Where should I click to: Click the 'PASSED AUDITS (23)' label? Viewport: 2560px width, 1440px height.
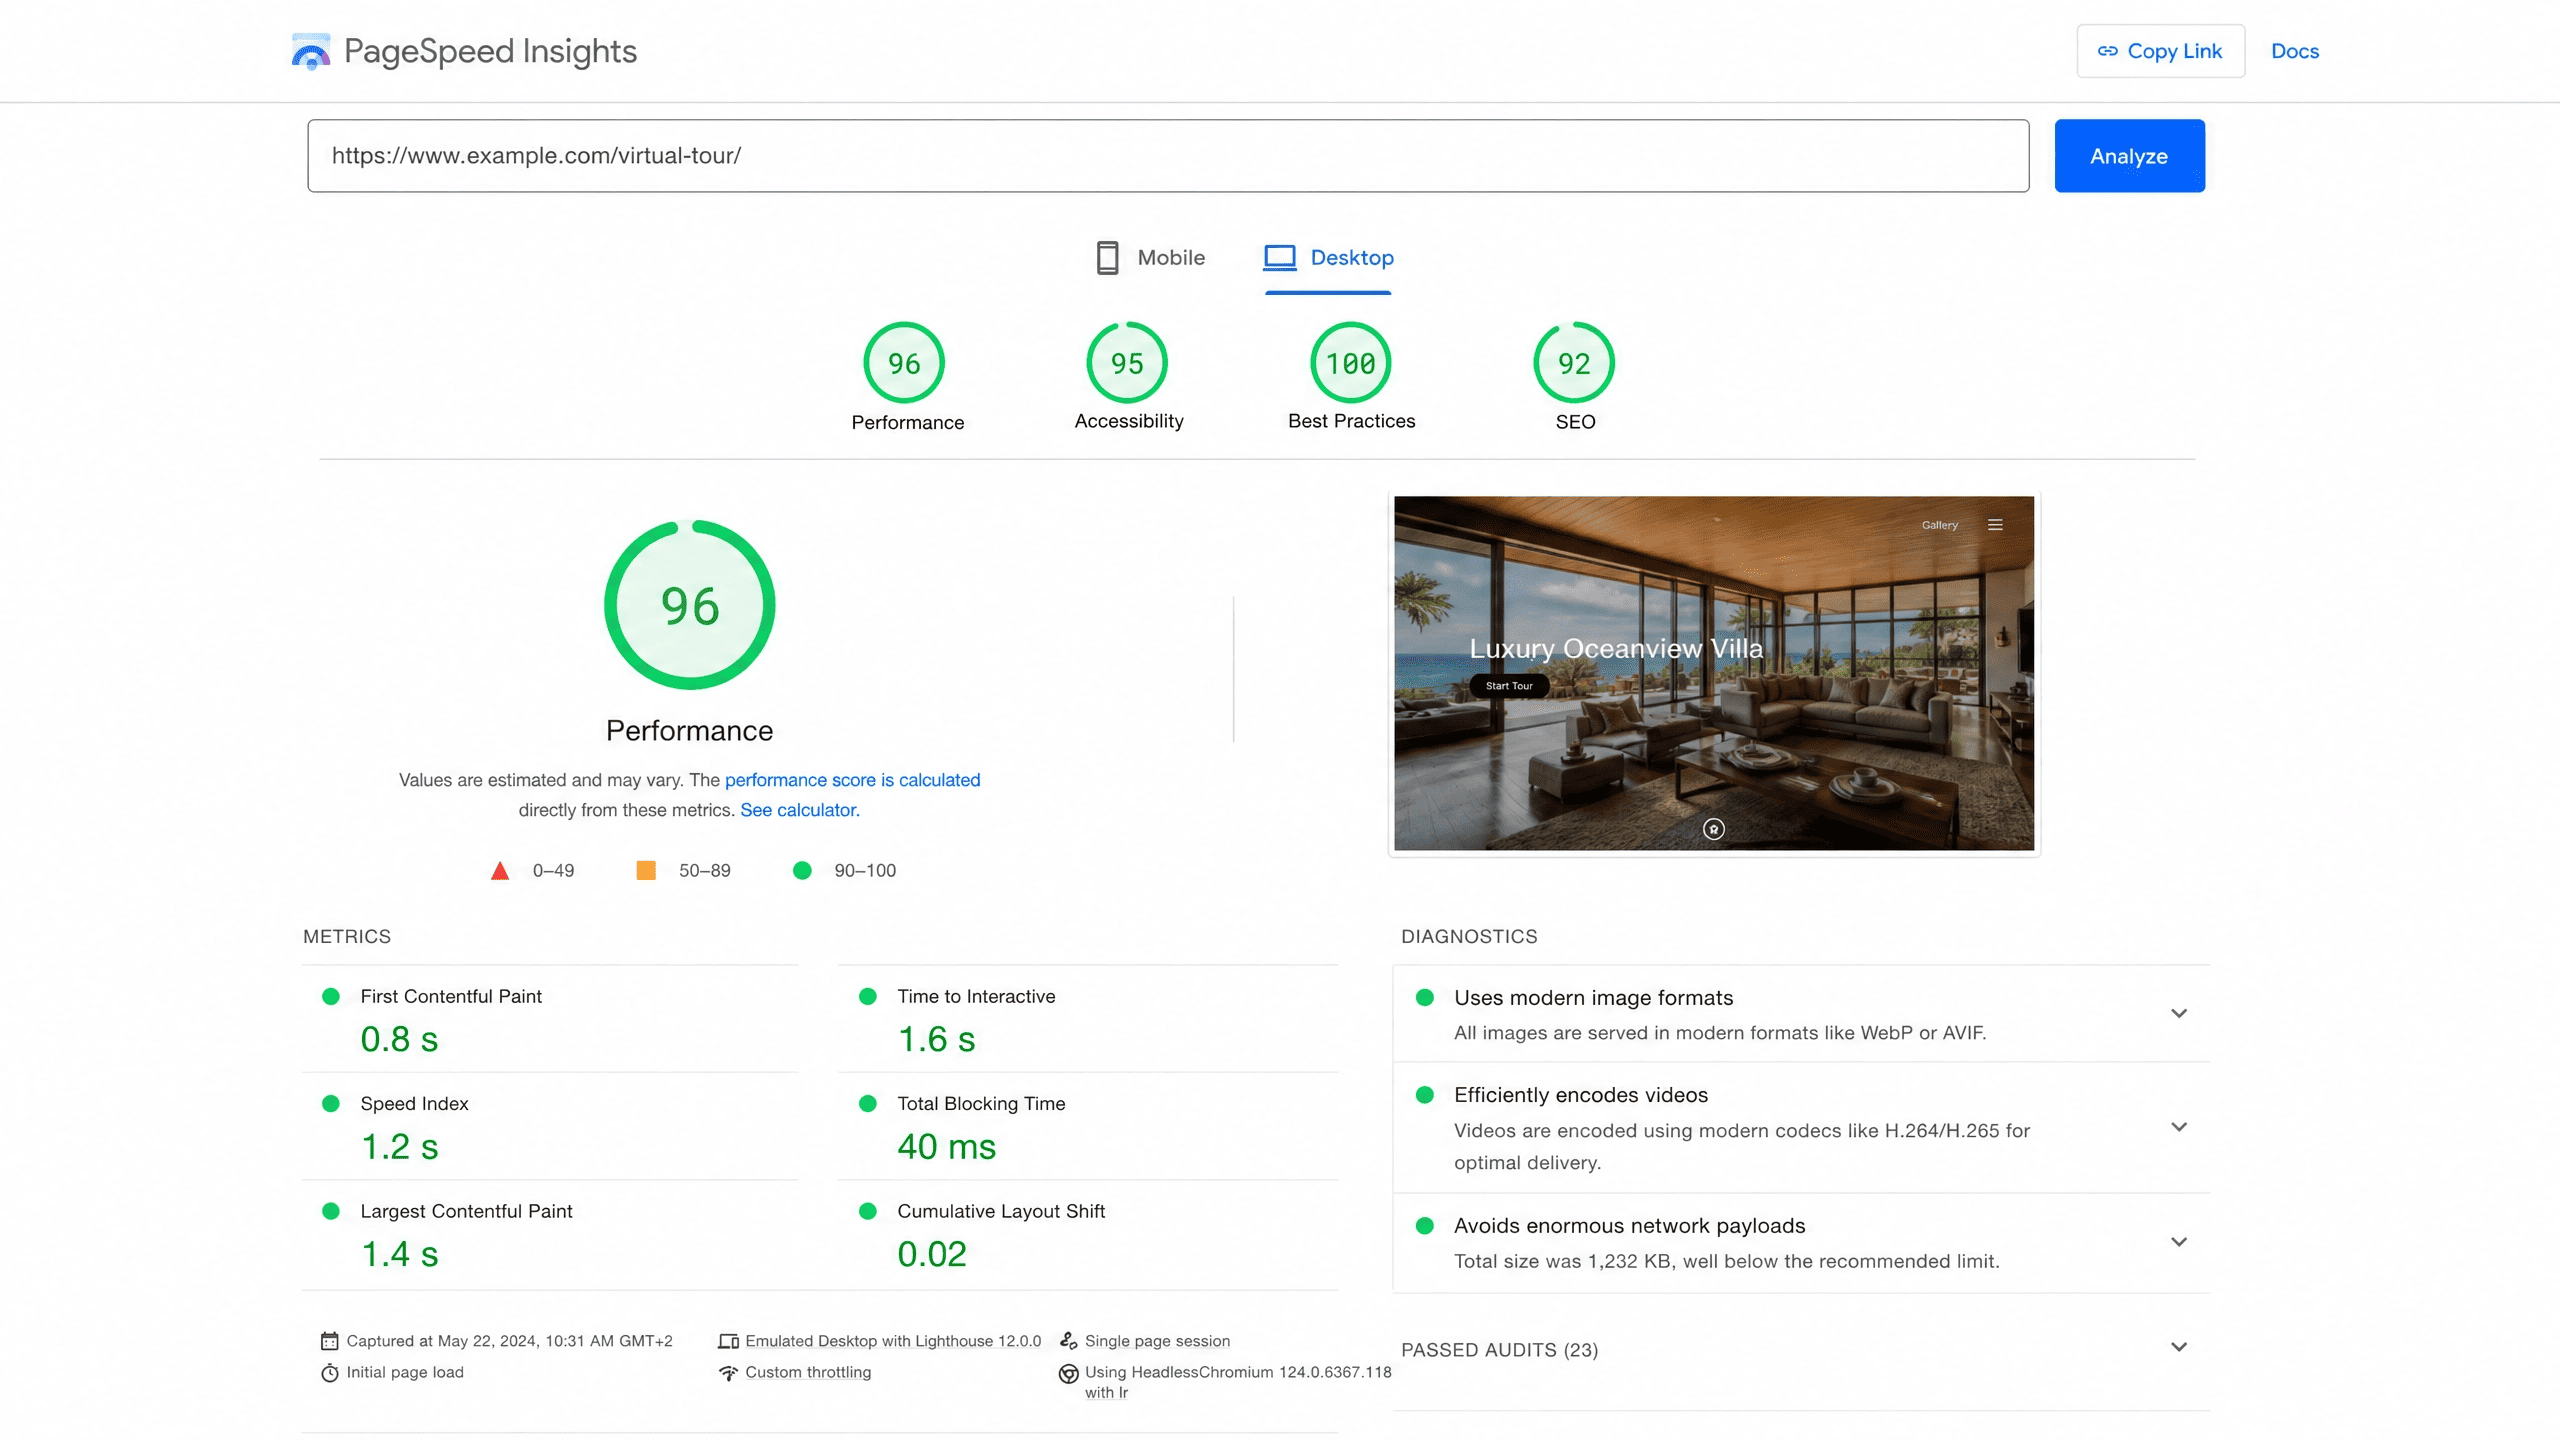click(1499, 1350)
